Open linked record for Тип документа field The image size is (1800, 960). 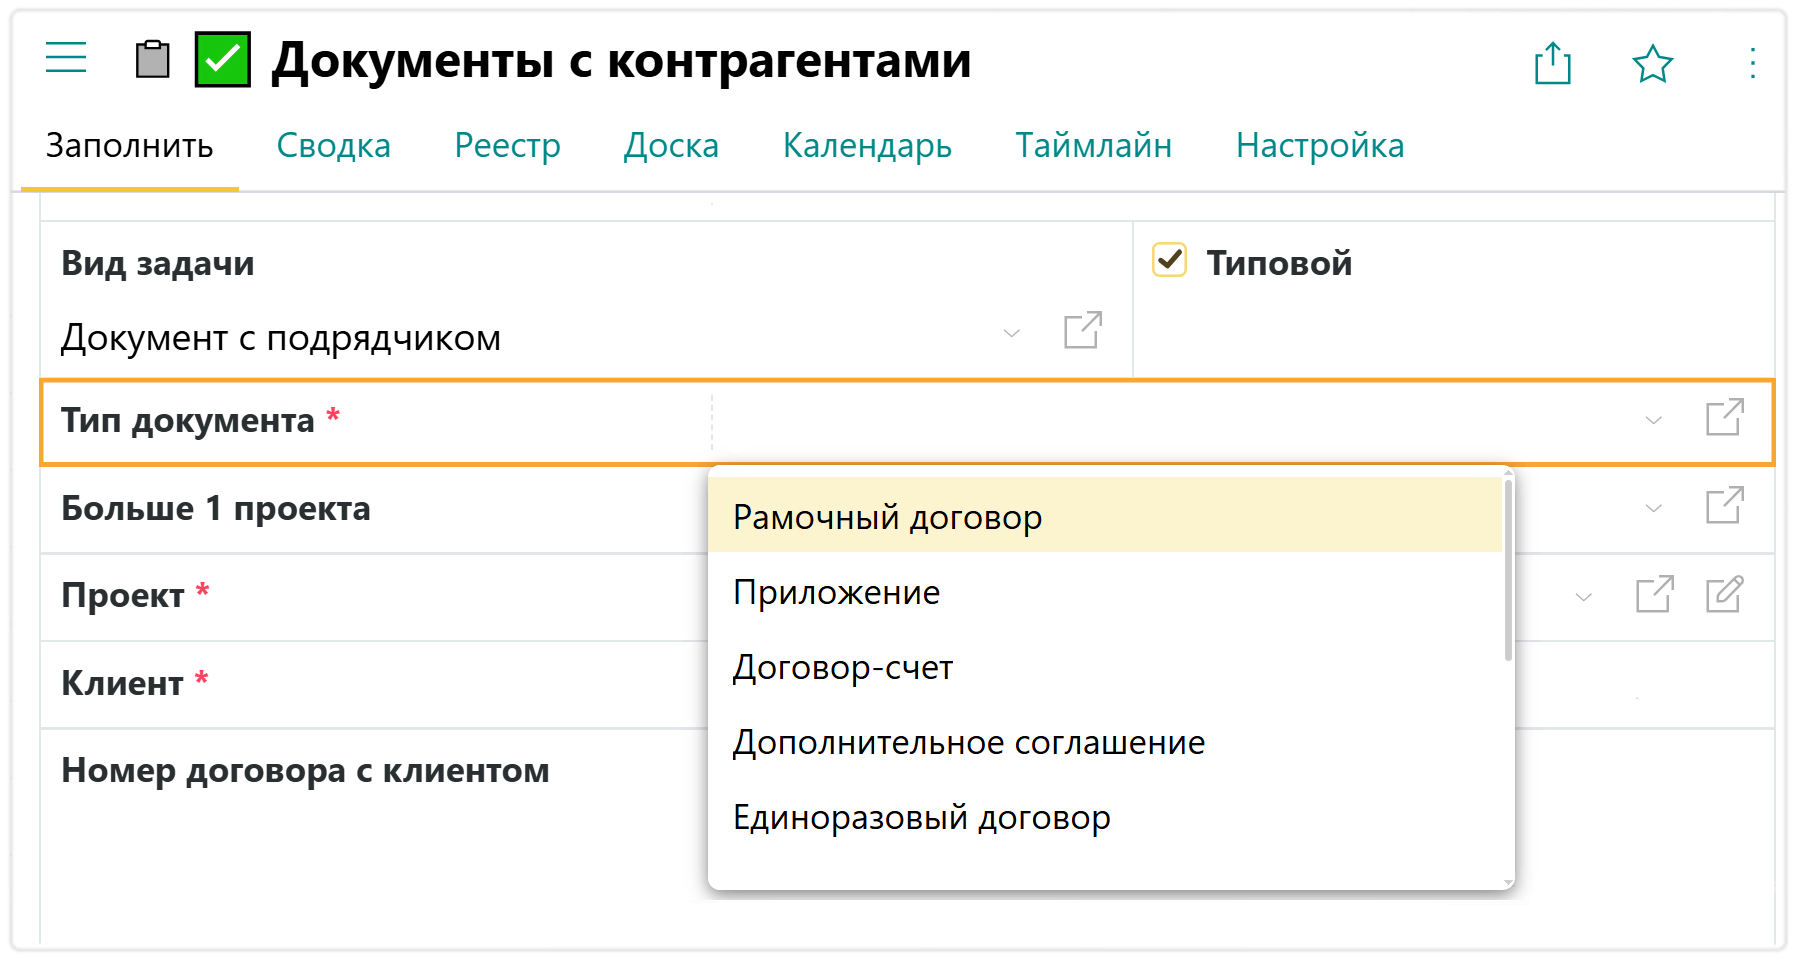tap(1724, 418)
